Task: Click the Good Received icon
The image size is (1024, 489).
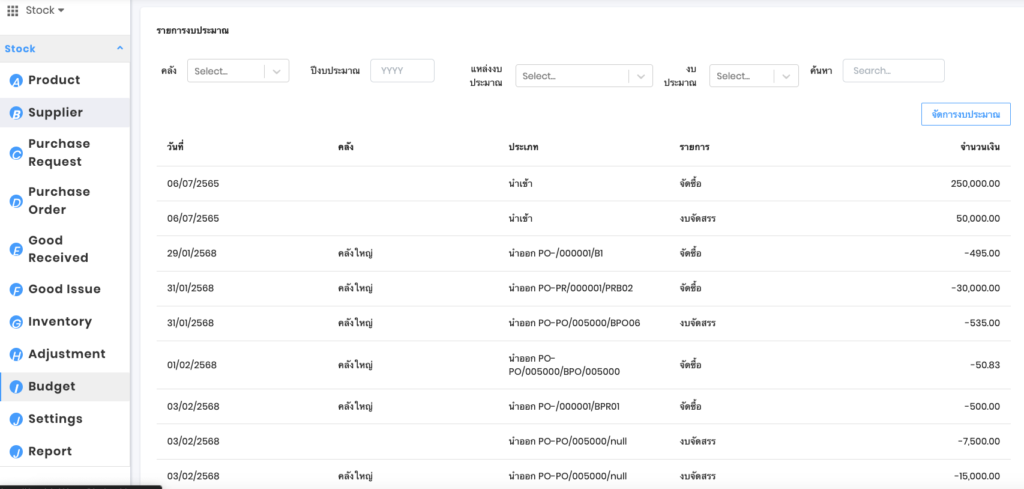Action: coord(16,249)
